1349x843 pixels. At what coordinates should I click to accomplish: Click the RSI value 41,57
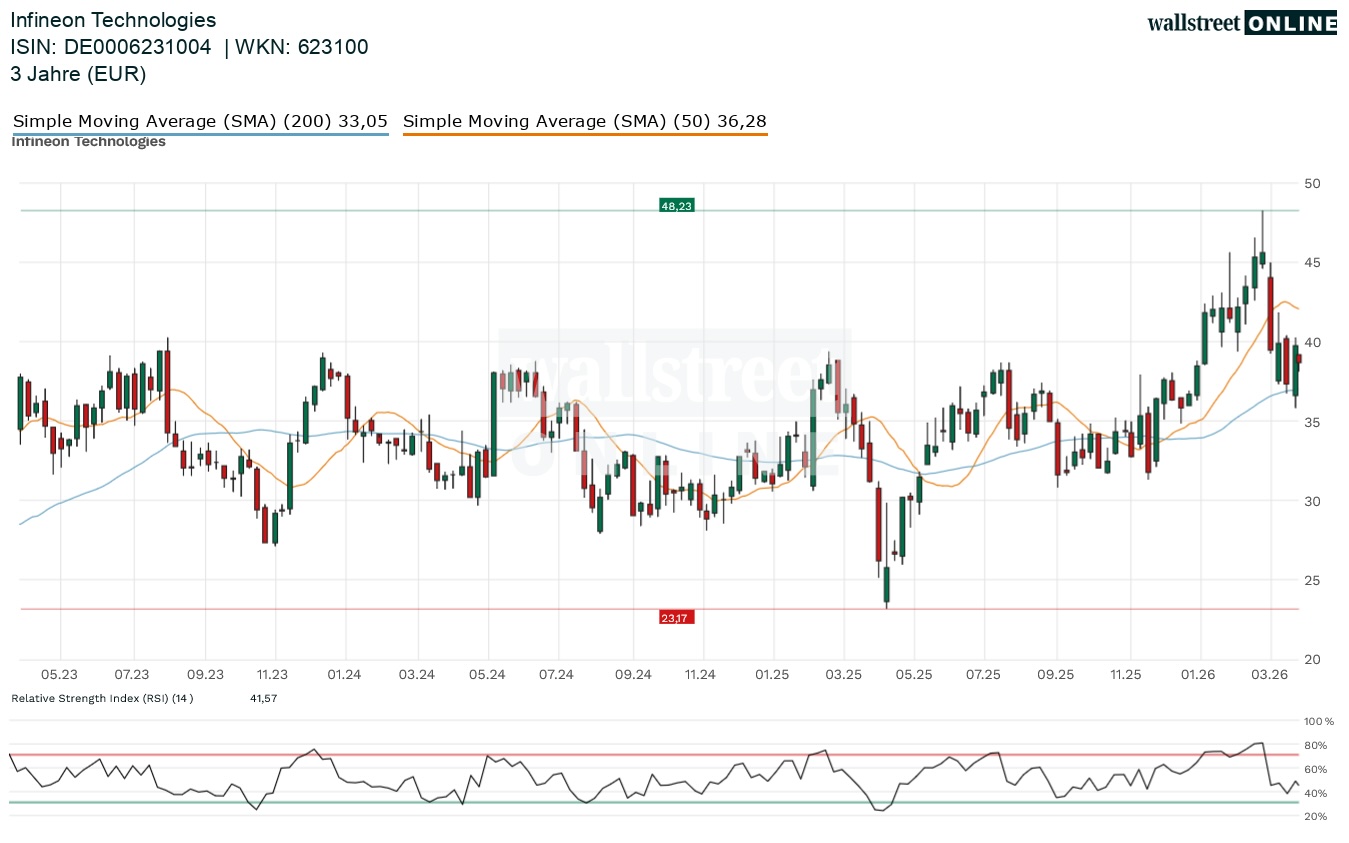click(x=263, y=698)
